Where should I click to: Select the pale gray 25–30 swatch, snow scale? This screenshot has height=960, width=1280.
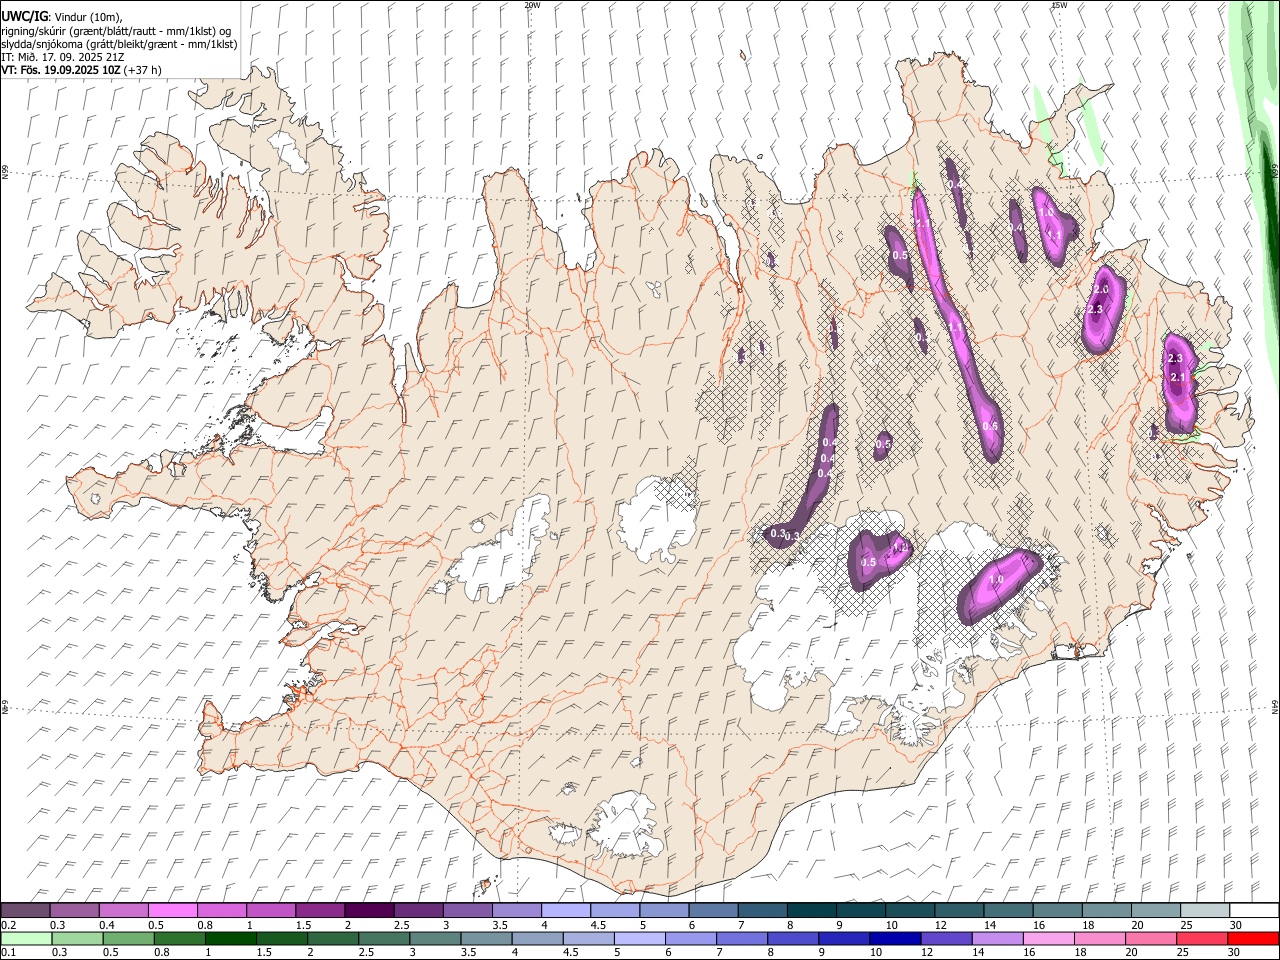tap(1204, 910)
